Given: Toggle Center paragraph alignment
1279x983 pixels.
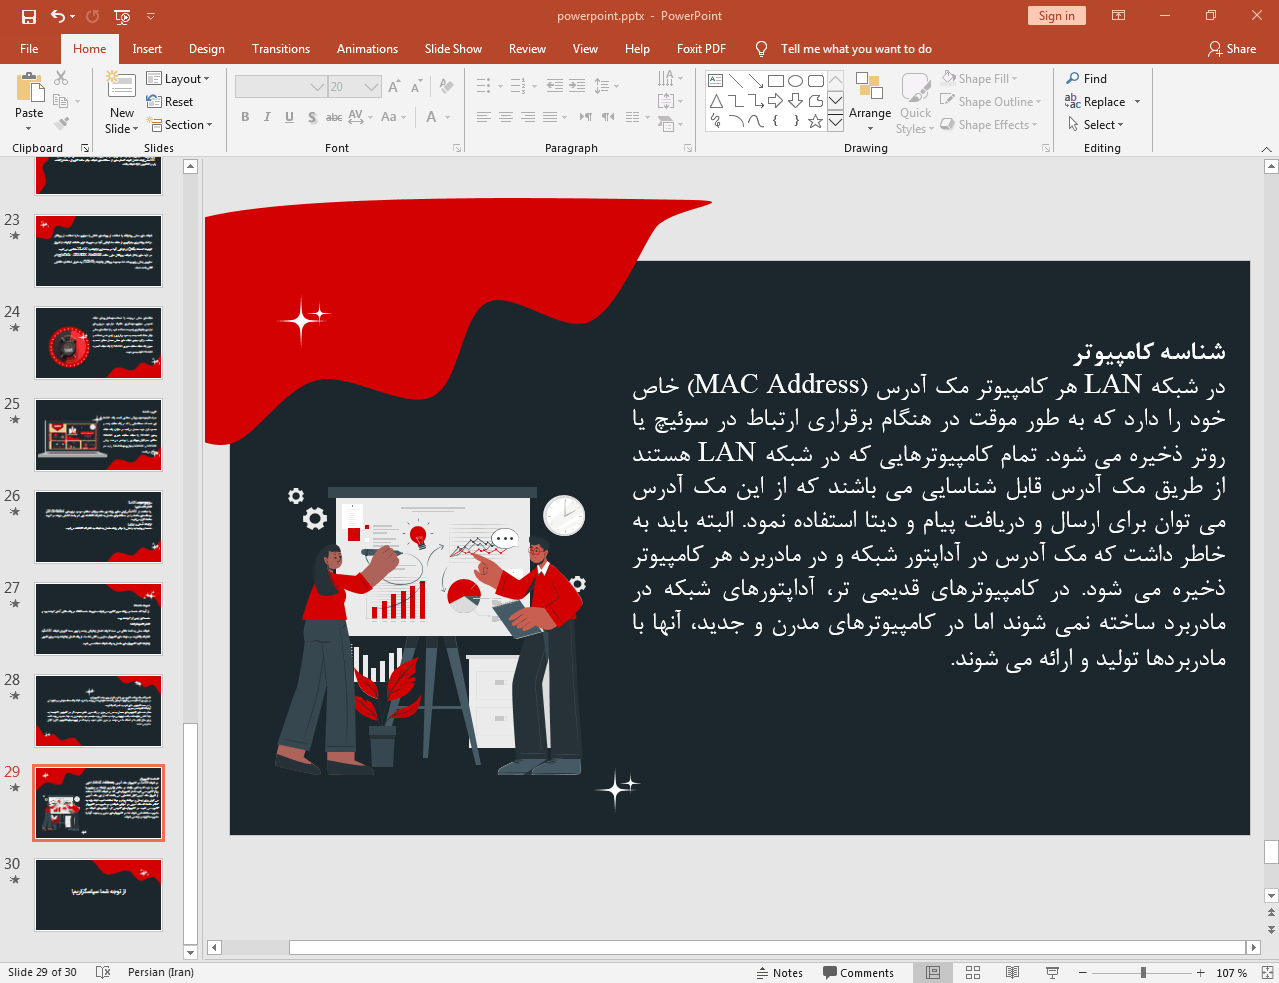Looking at the screenshot, I should 506,117.
